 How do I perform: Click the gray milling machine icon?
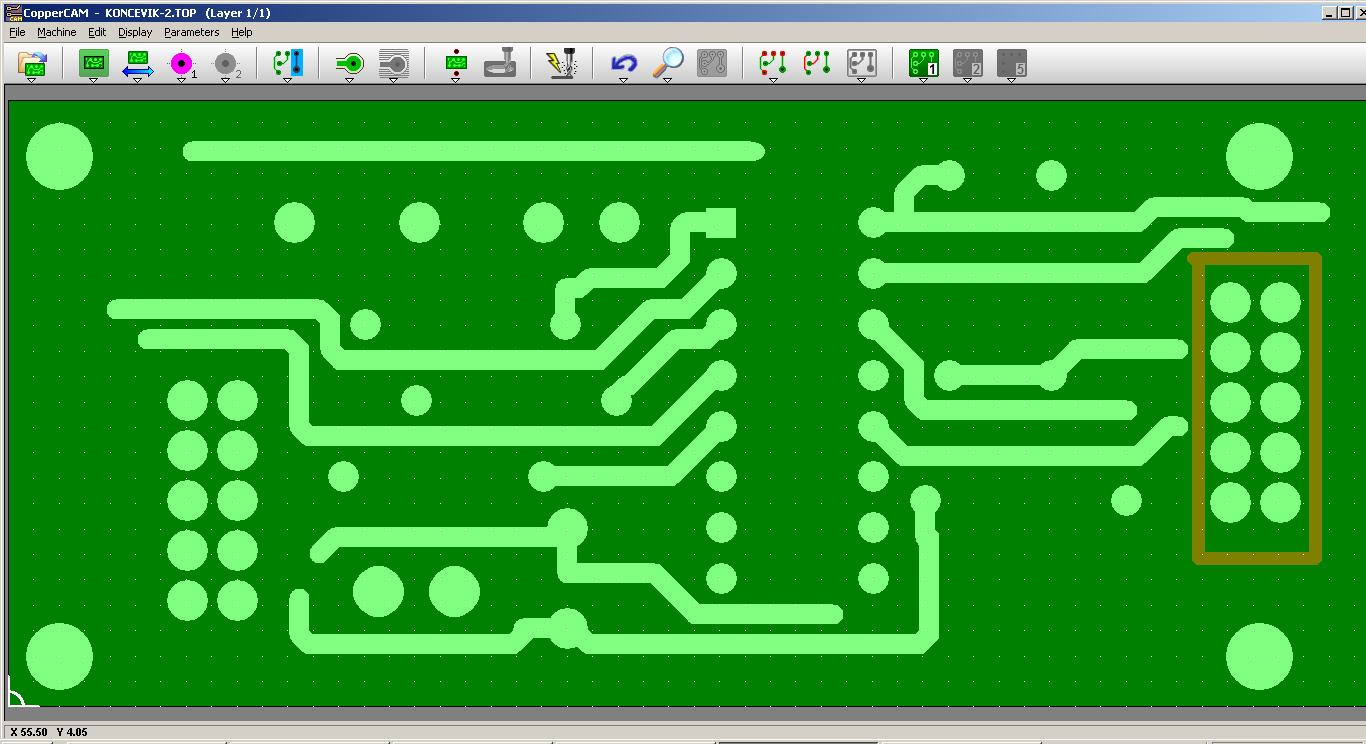(x=500, y=65)
